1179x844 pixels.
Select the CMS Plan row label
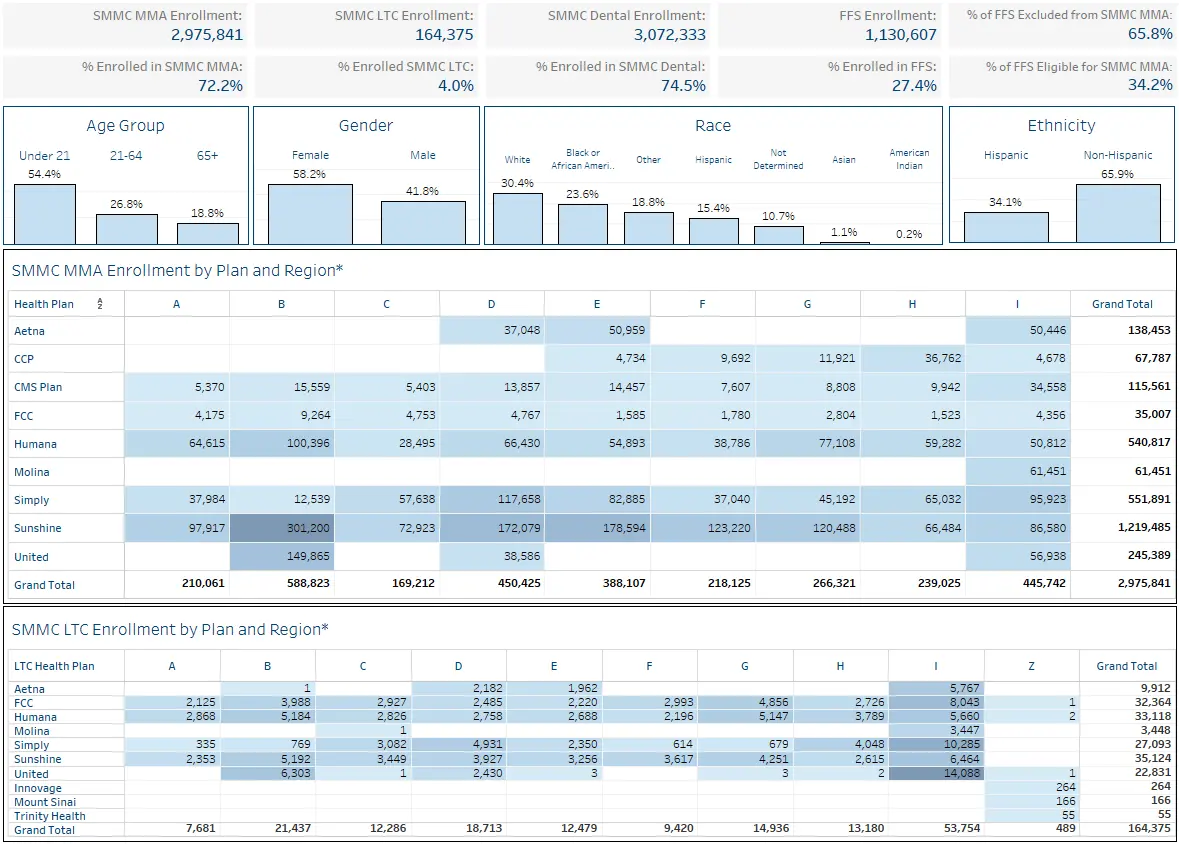(x=38, y=387)
